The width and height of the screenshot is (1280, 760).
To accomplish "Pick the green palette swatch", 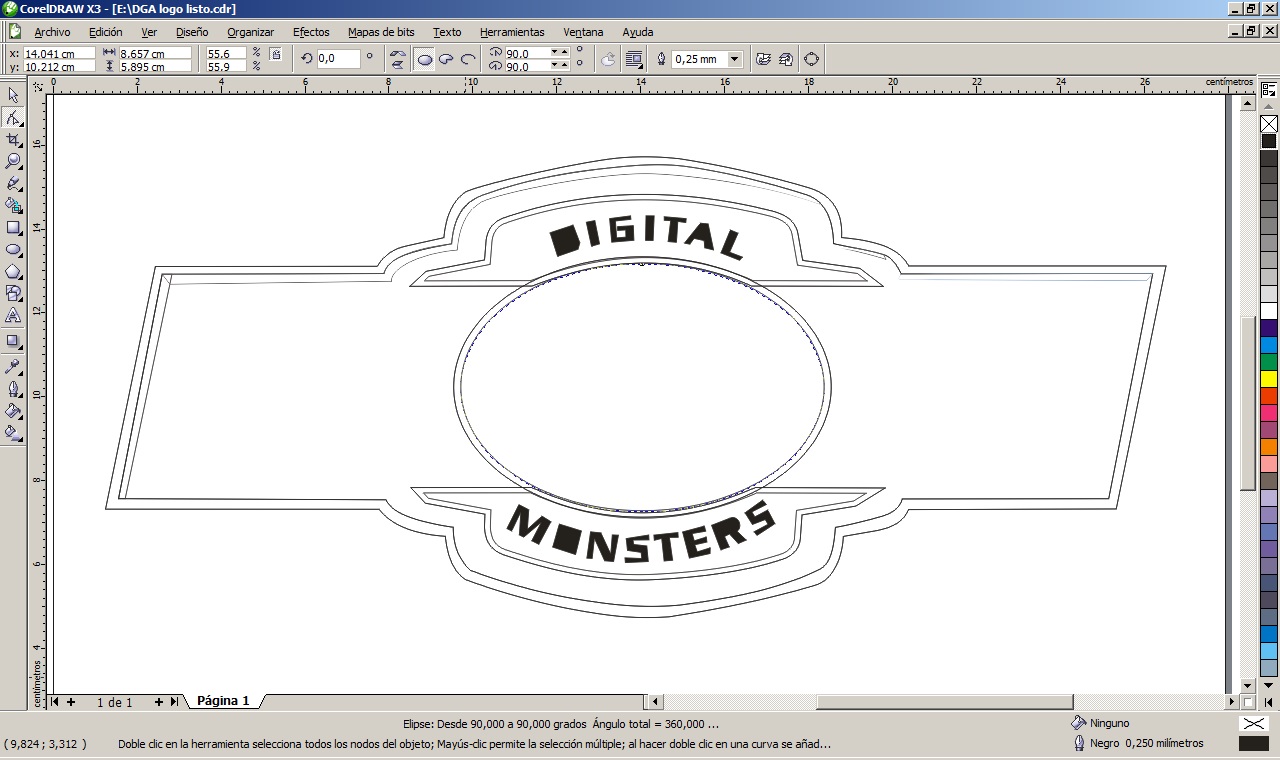I will (x=1269, y=362).
